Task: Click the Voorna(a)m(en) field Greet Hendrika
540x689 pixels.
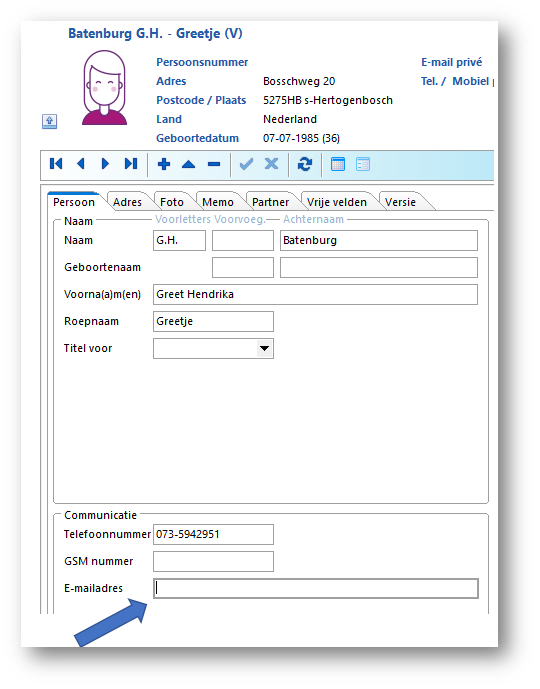Action: tap(315, 294)
